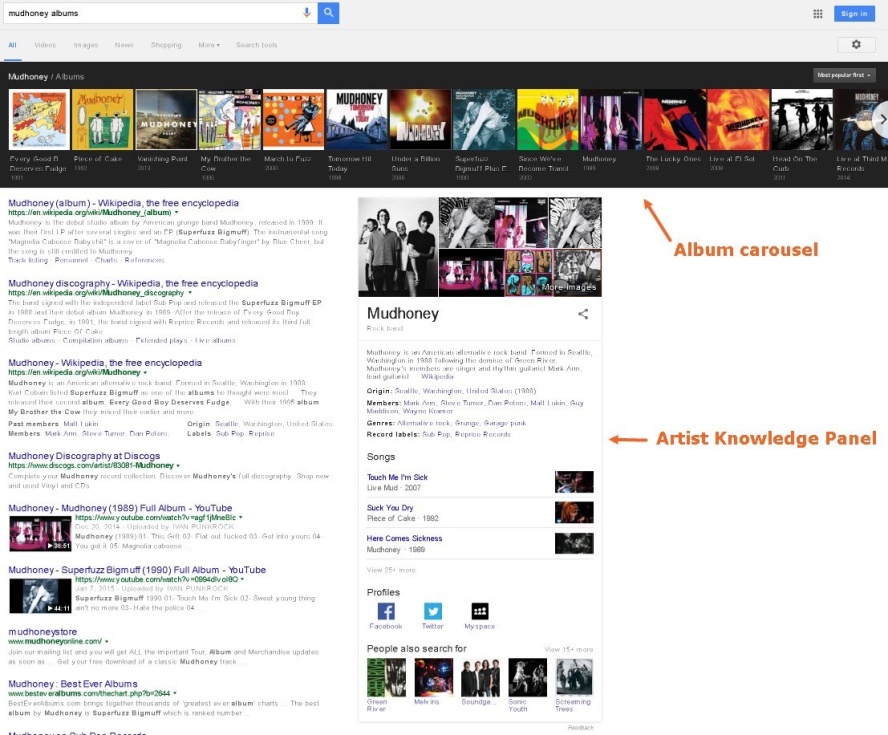This screenshot has height=735, width=888.
Task: Switch to the Videos tab
Action: point(45,45)
